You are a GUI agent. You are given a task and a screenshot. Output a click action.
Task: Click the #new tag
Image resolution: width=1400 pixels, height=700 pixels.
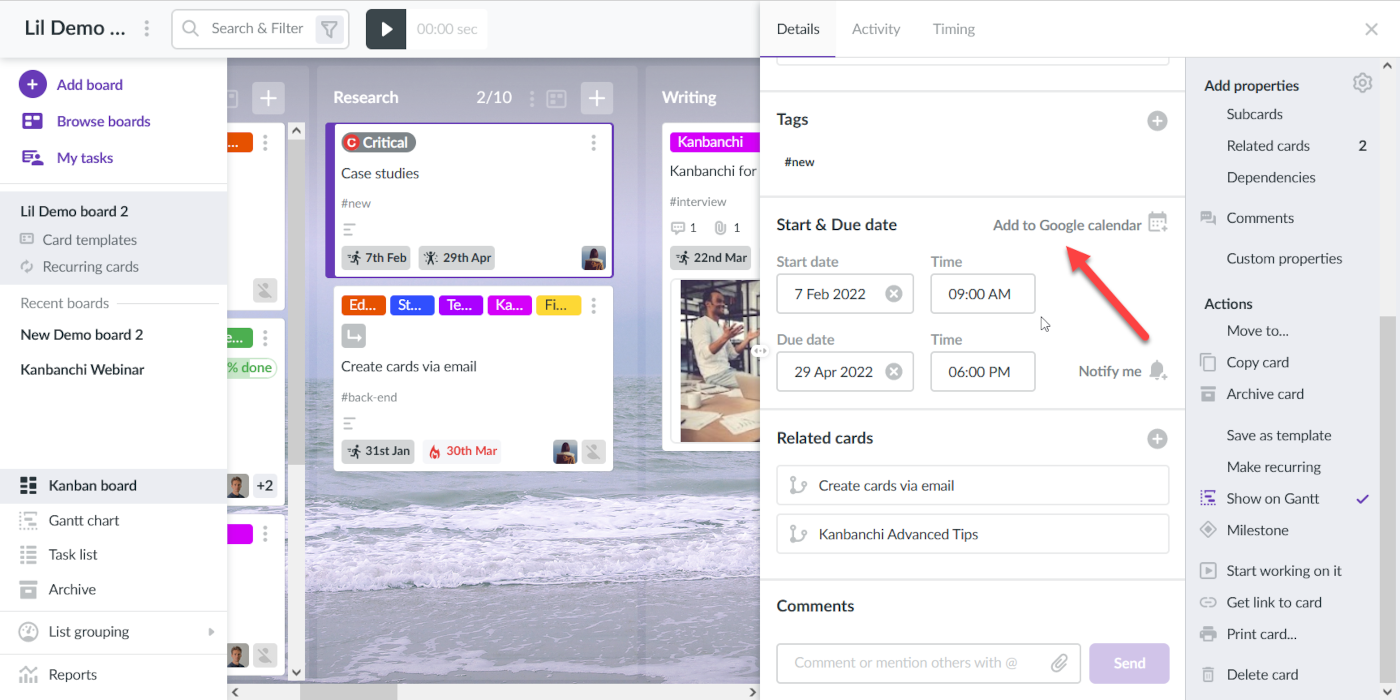(799, 162)
